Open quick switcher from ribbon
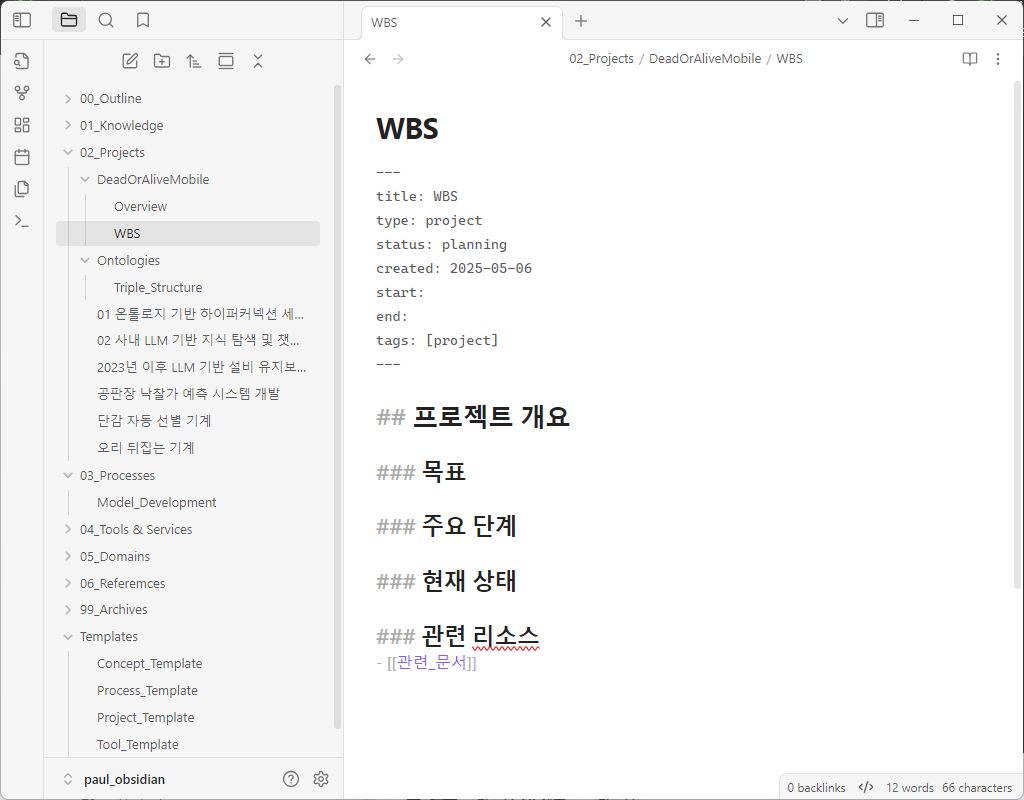The image size is (1024, 800). pyautogui.click(x=22, y=61)
